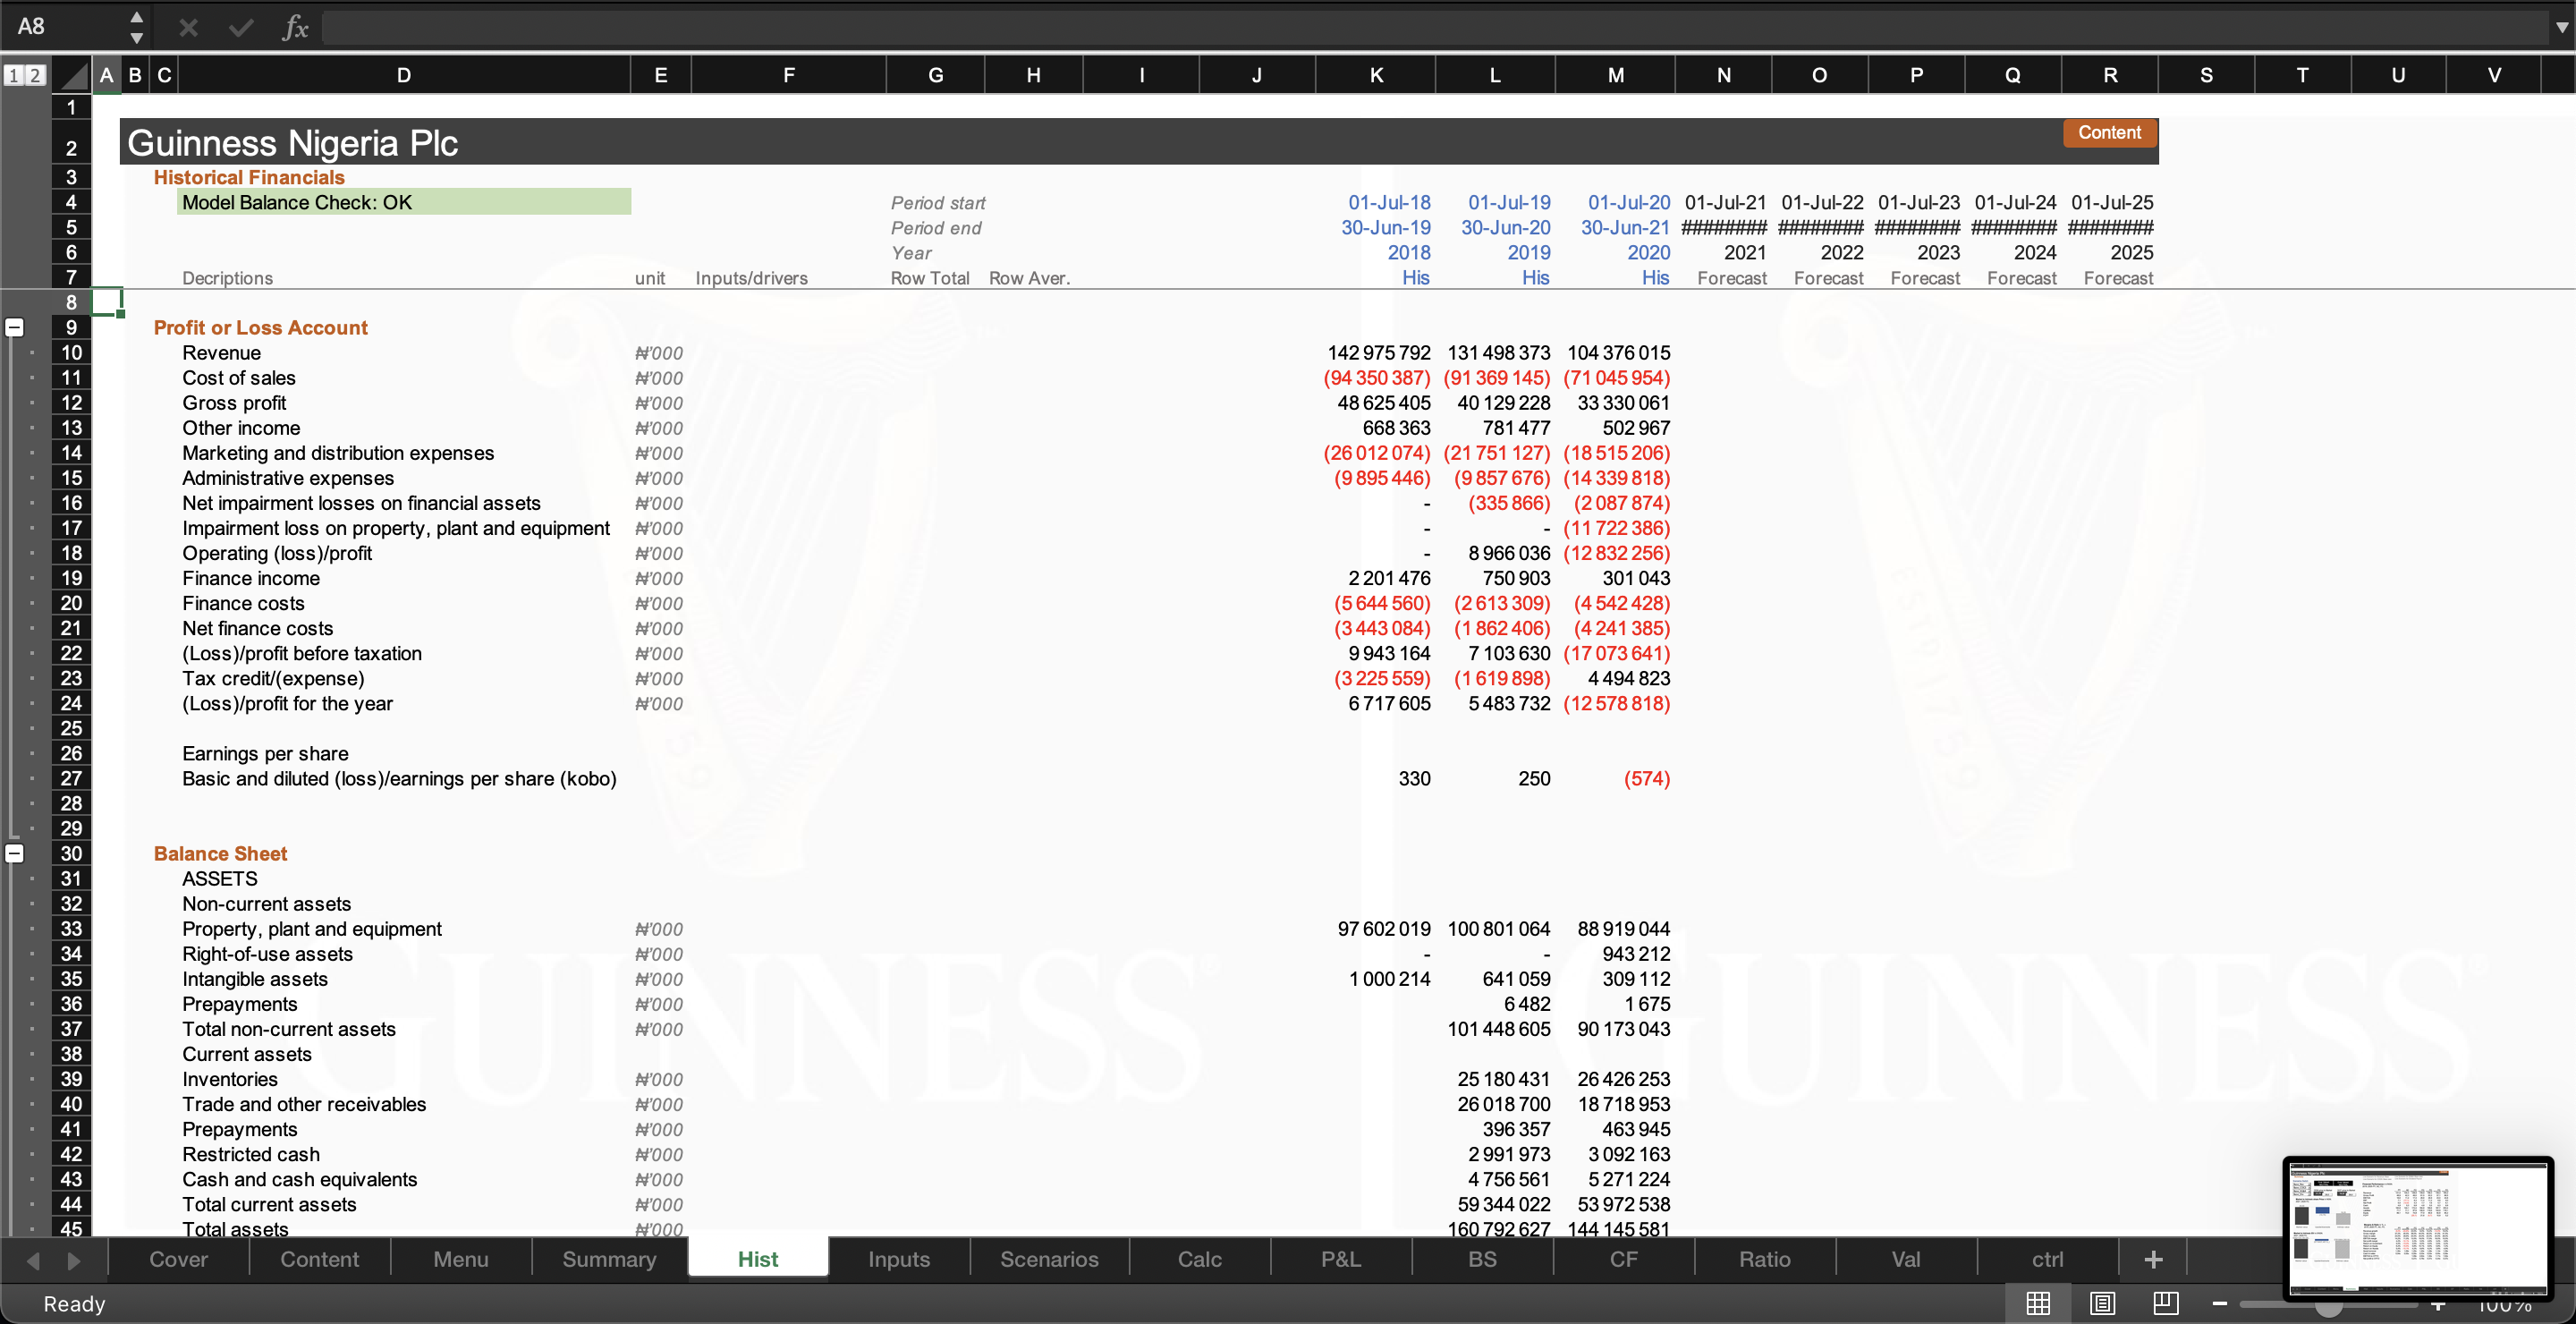Open the insert function fx button
The image size is (2576, 1324).
coord(295,27)
